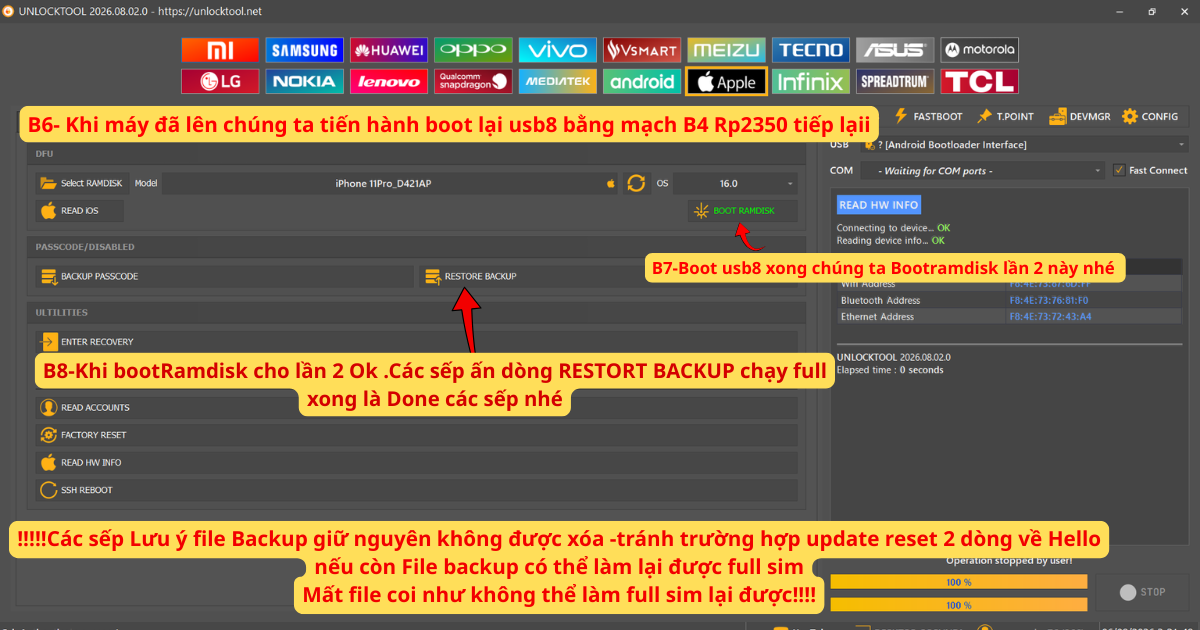This screenshot has width=1200, height=630.
Task: Click the lowest 100 % progress bar
Action: click(959, 605)
